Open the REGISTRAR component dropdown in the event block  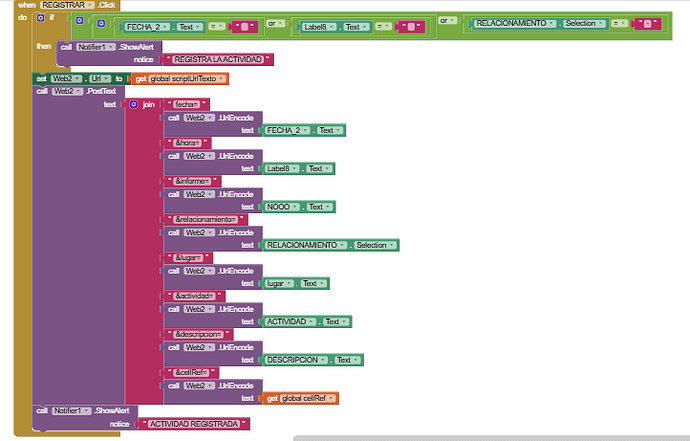click(x=67, y=5)
